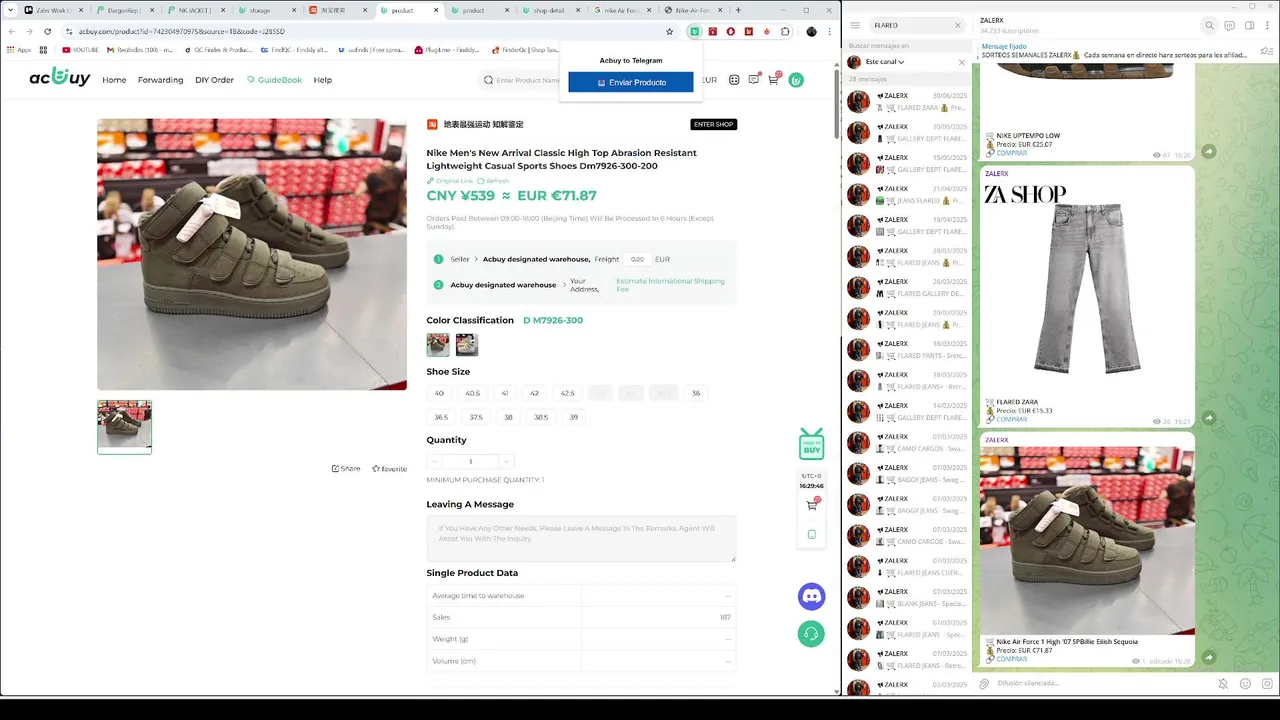Screen dimensions: 1280x720
Task: Open search result dated 21/04/2025 JEANS FLARED
Action: (x=907, y=194)
